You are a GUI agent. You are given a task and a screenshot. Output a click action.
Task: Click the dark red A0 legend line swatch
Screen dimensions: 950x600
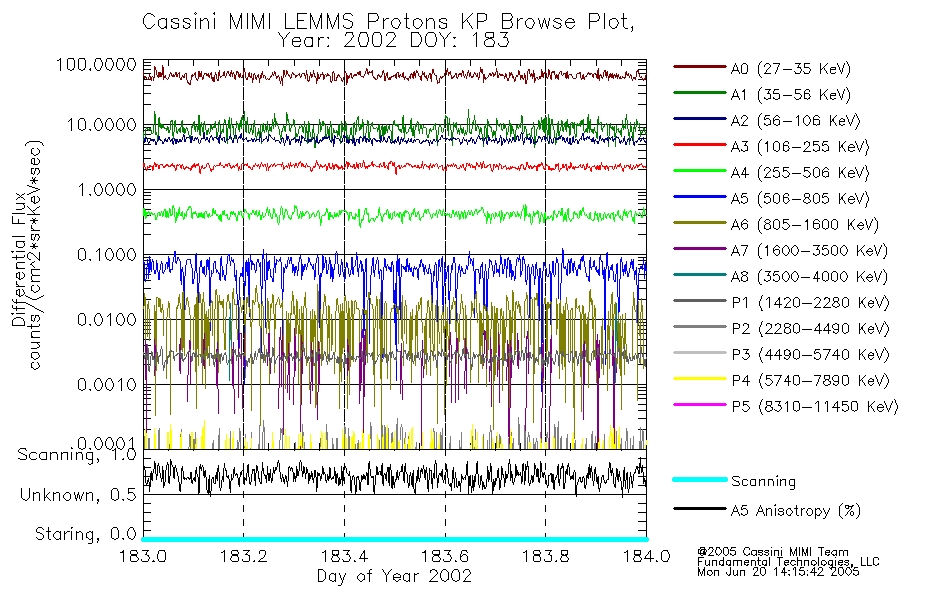[x=699, y=67]
